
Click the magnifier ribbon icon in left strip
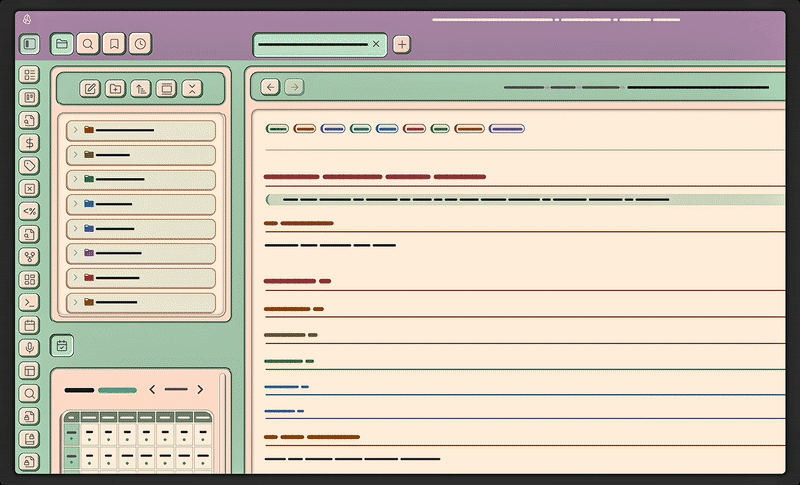(x=30, y=393)
